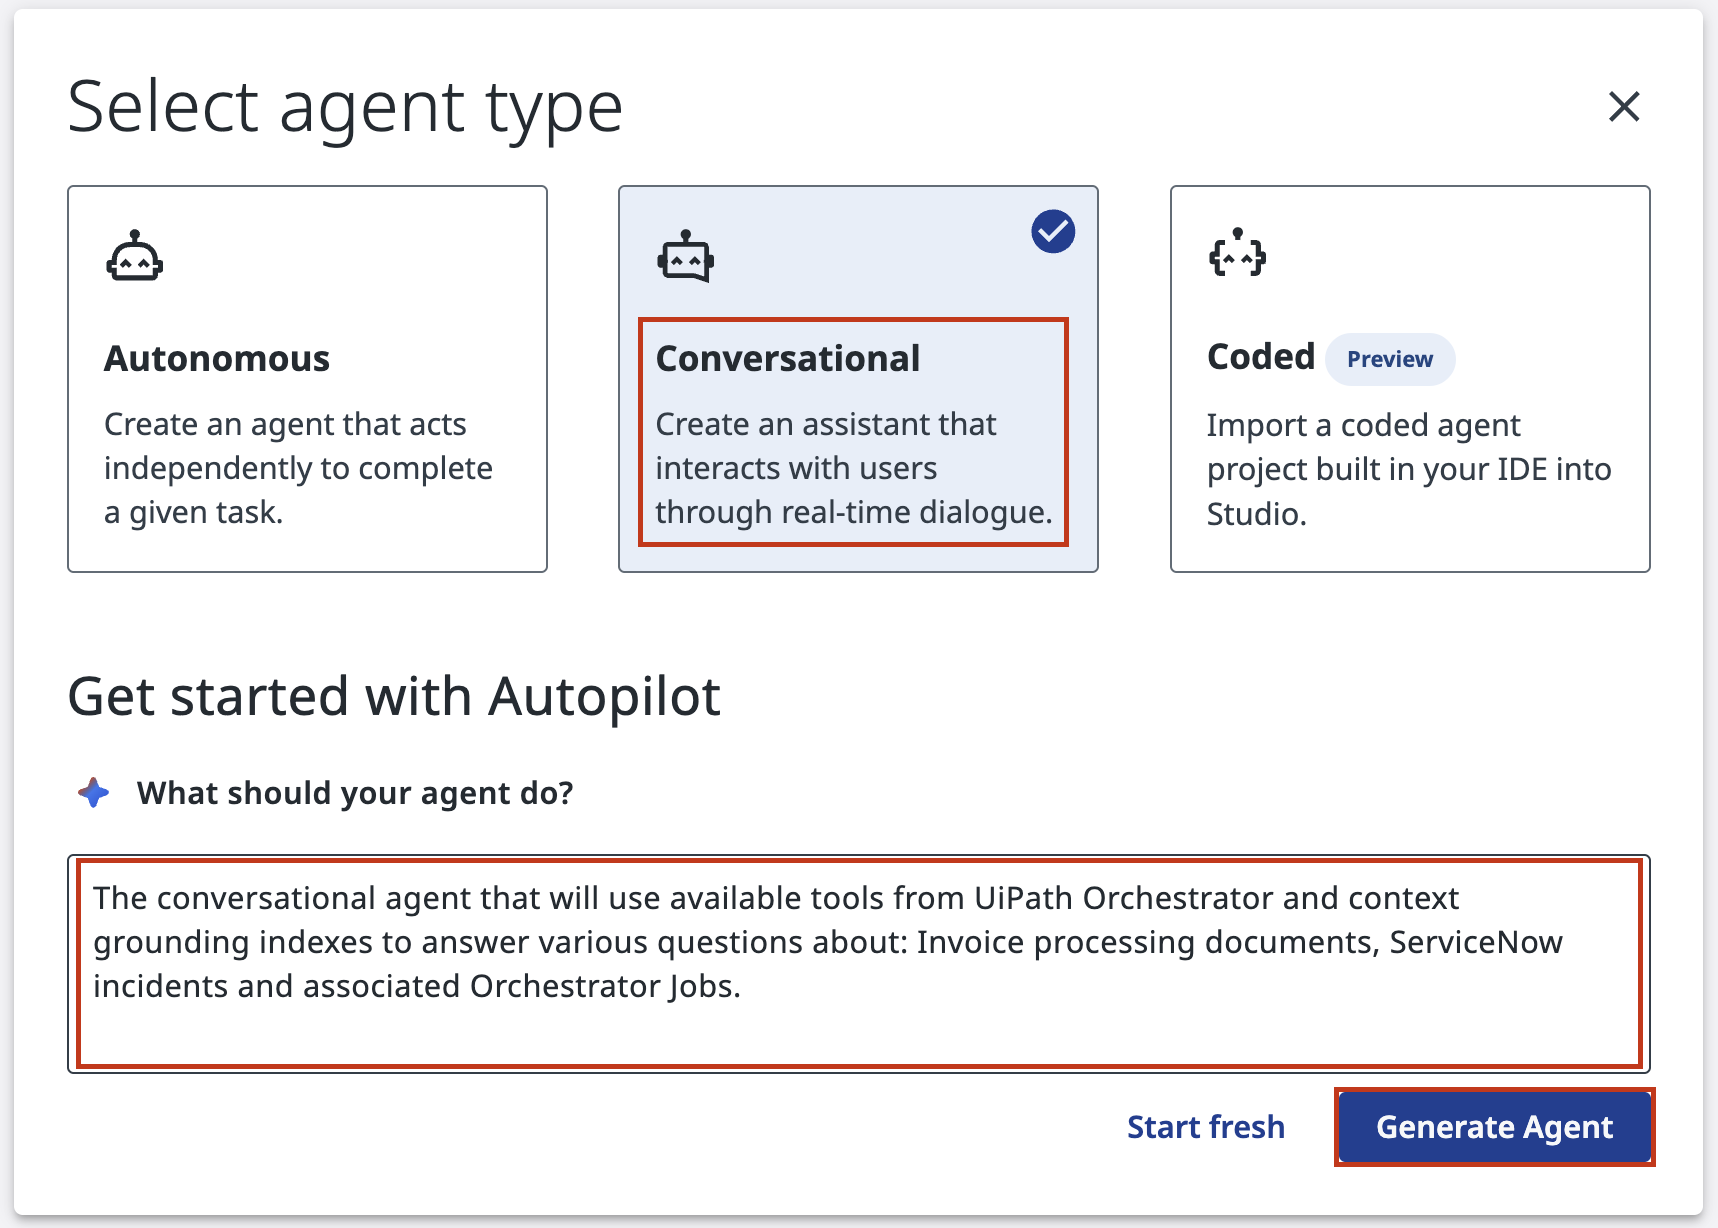
Task: Click the 'Select agent type' title
Action: pos(345,108)
